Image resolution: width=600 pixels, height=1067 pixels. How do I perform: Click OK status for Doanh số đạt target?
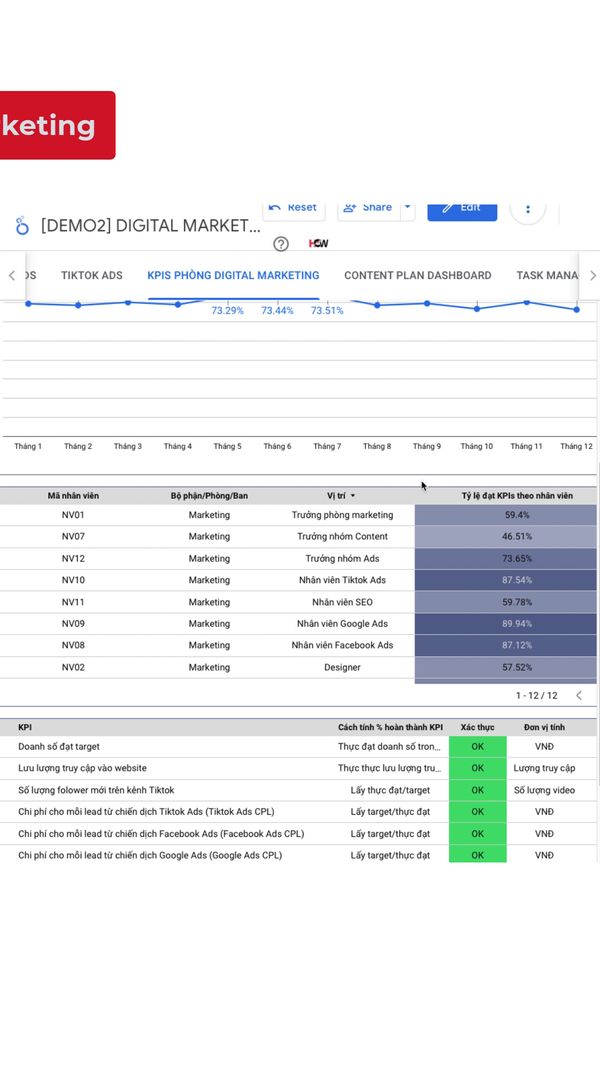pos(478,746)
